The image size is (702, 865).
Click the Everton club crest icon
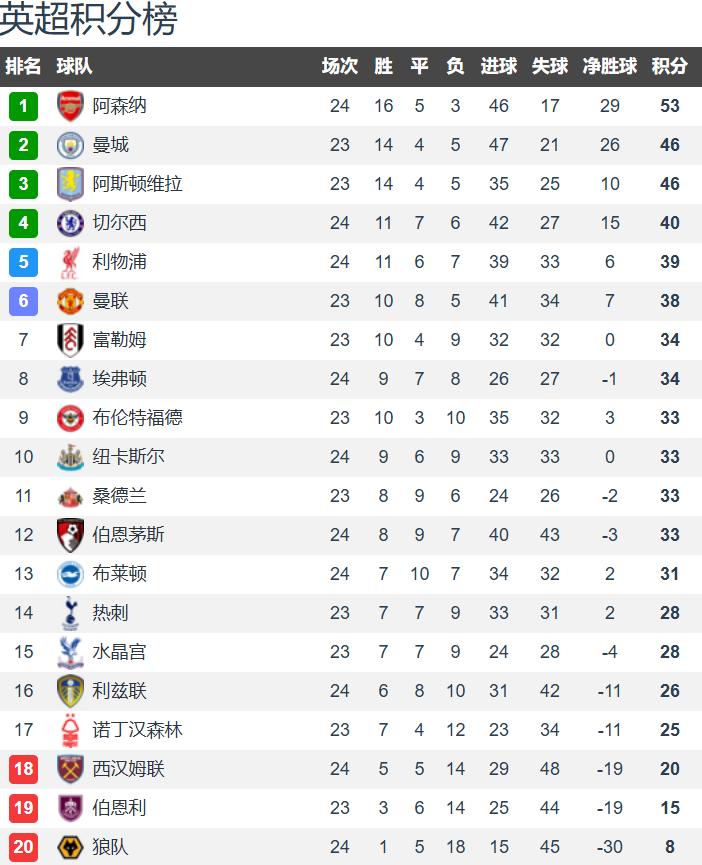pos(70,379)
